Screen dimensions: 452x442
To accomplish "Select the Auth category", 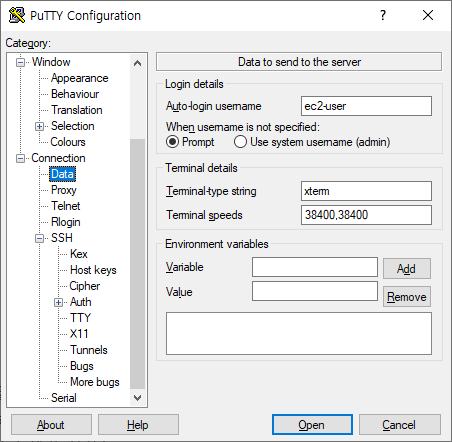I will click(81, 302).
